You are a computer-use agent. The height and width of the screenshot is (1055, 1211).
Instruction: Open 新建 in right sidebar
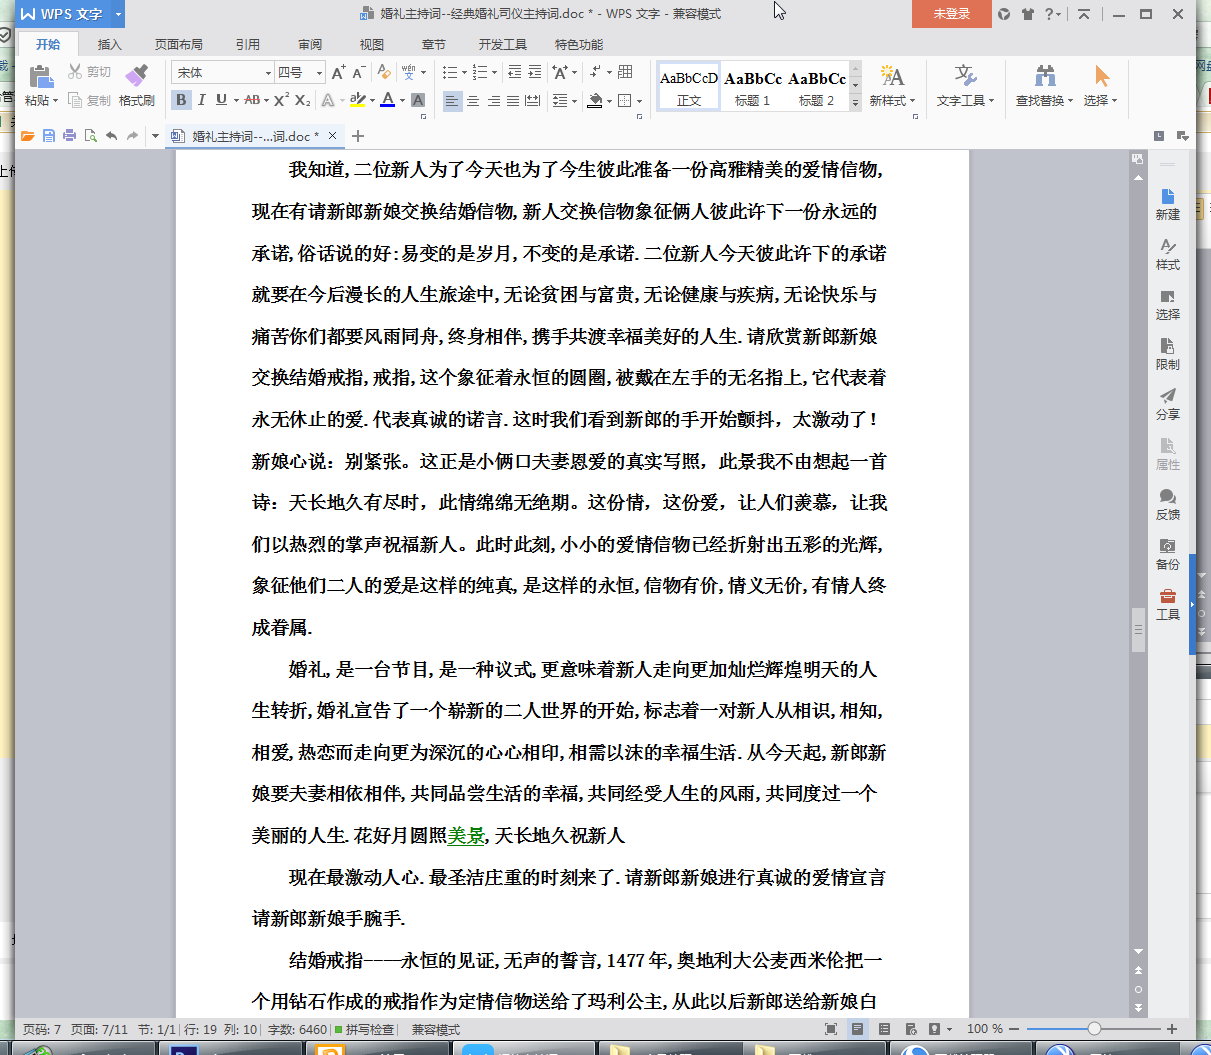coord(1167,204)
